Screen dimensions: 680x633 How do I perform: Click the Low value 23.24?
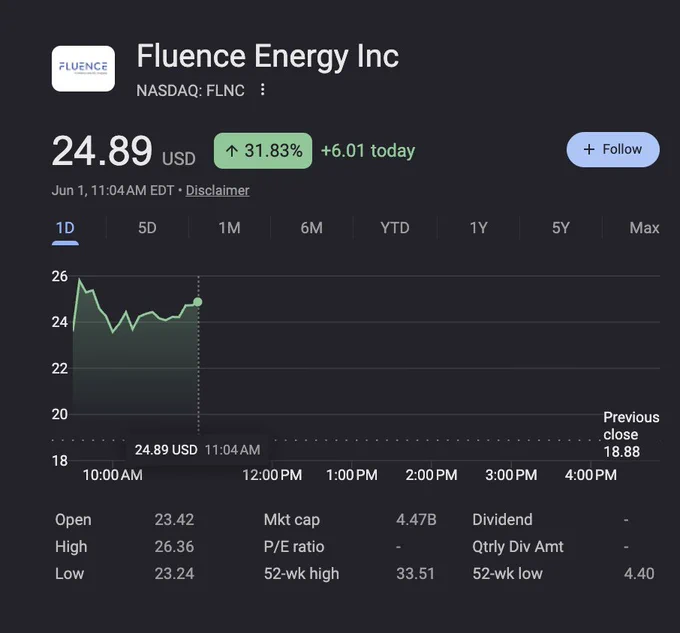point(174,574)
